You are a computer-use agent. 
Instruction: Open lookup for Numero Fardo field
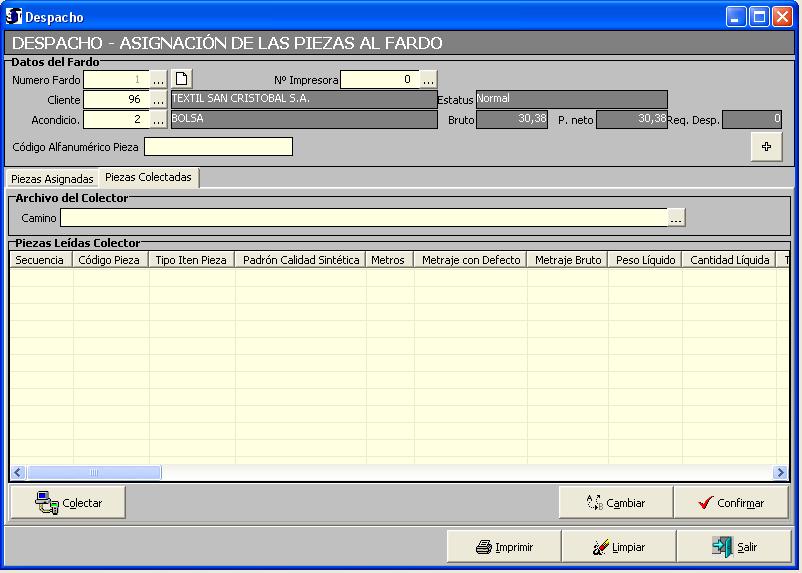pos(158,79)
